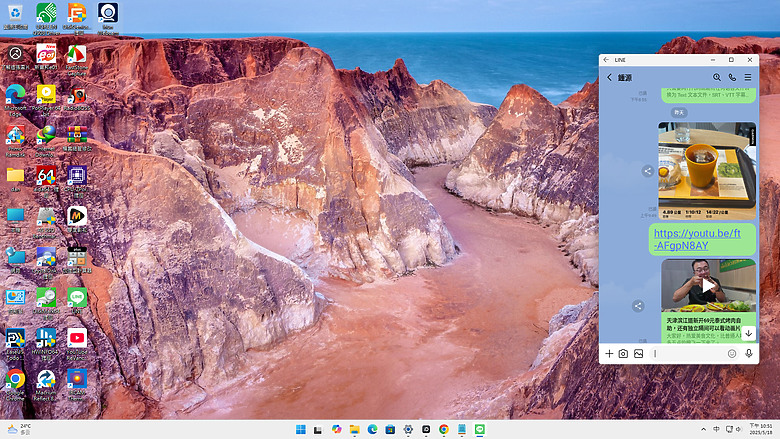Select the AS SSD Benchmark desktop icon

(x=46, y=222)
